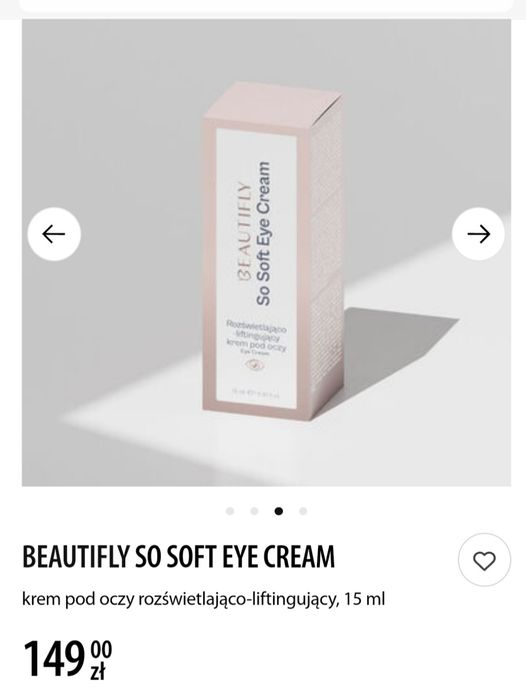
Task: Click the krem pod oczy description line
Action: (204, 599)
